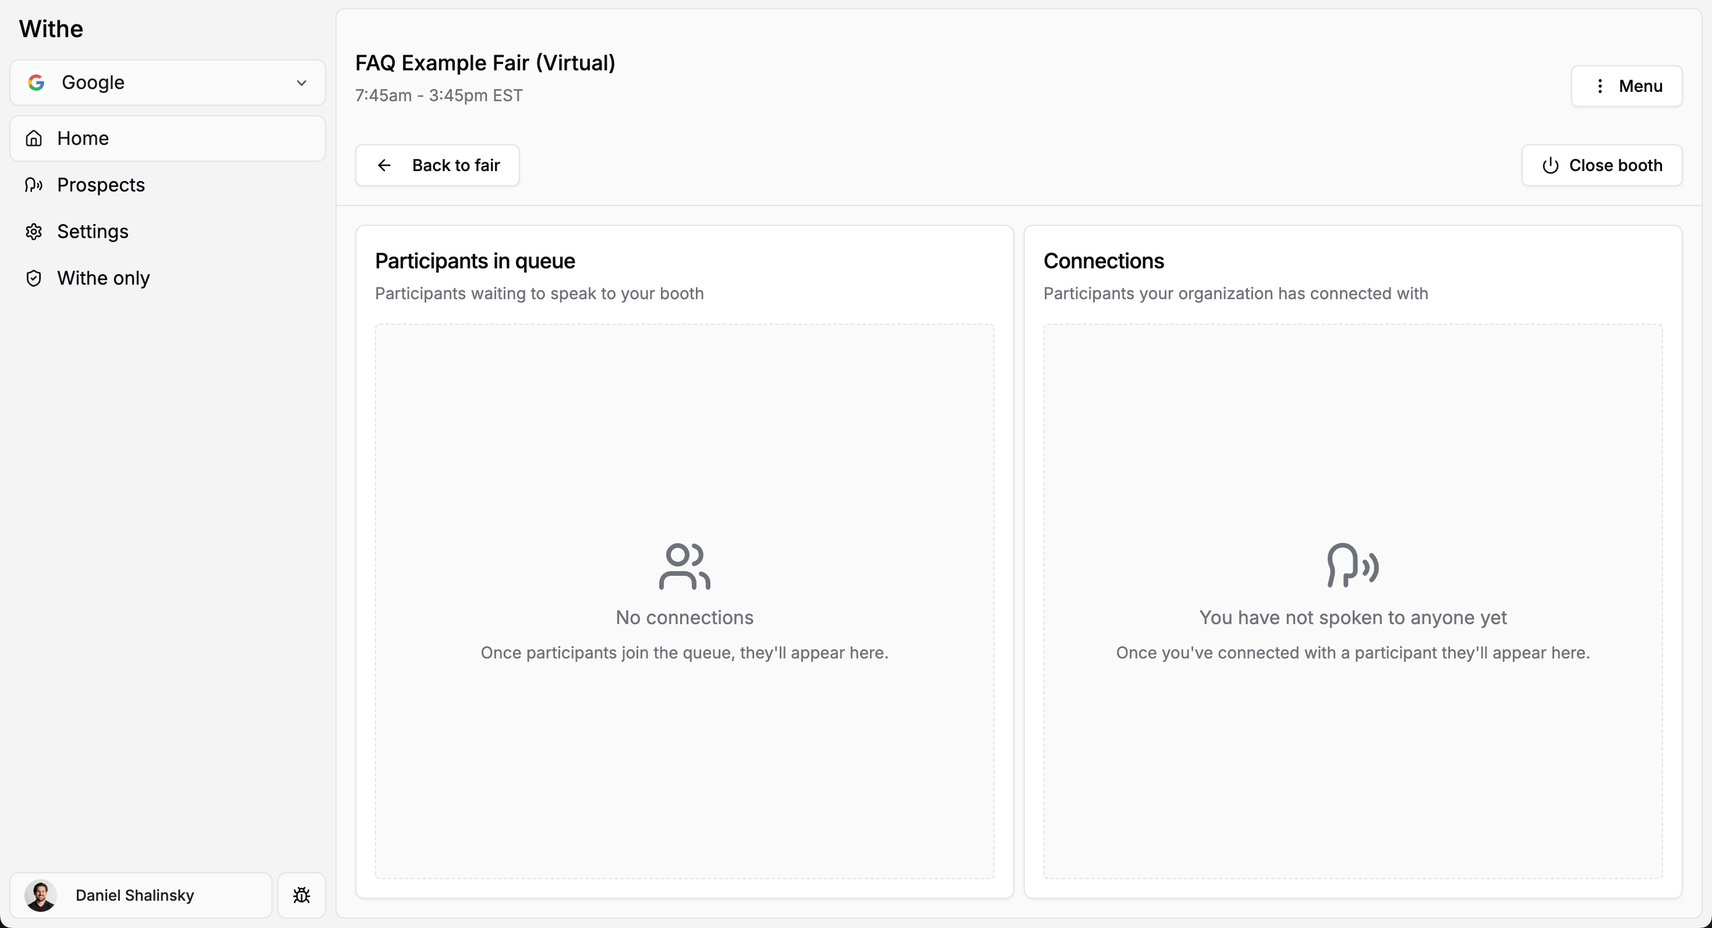Click the speaking icon in Connections panel
Viewport: 1712px width, 928px height.
pos(1353,566)
